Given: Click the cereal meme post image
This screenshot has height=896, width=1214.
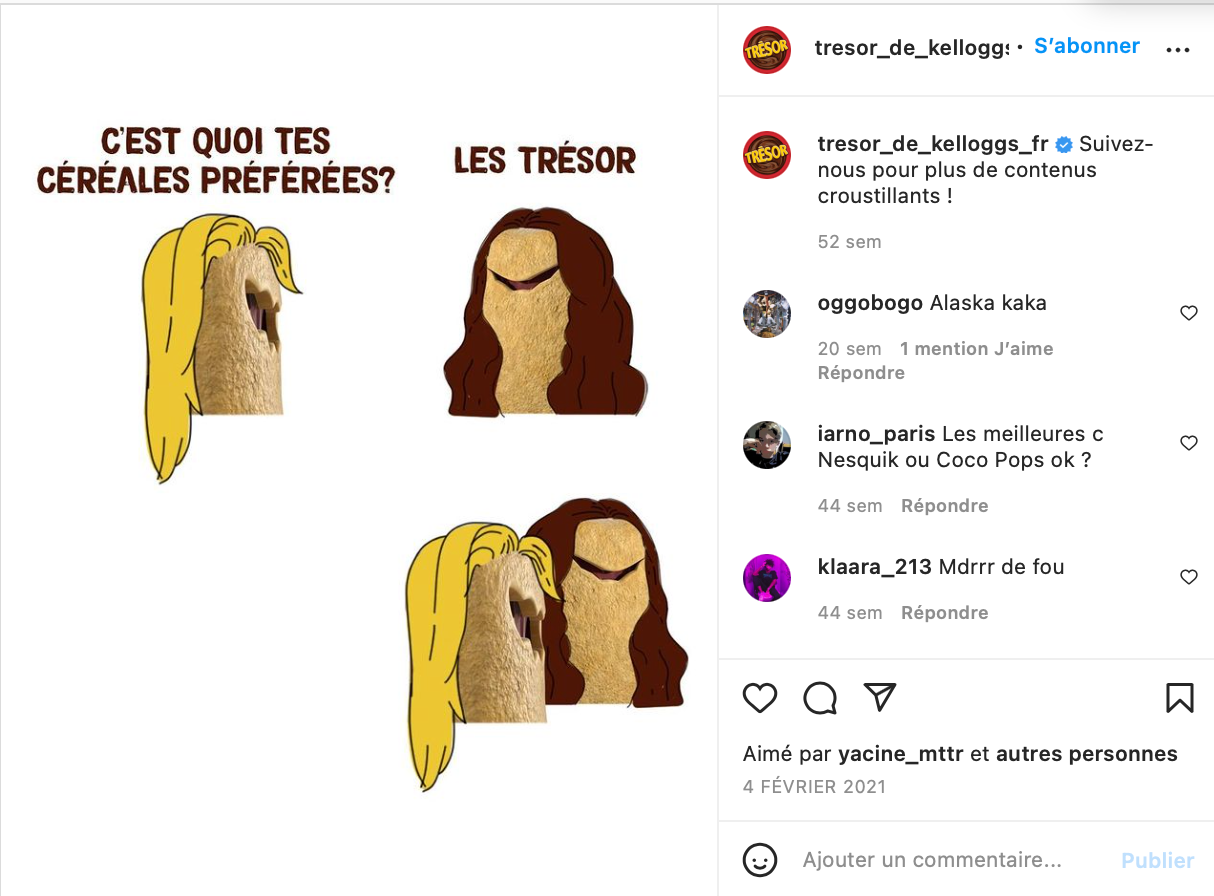Looking at the screenshot, I should 359,450.
